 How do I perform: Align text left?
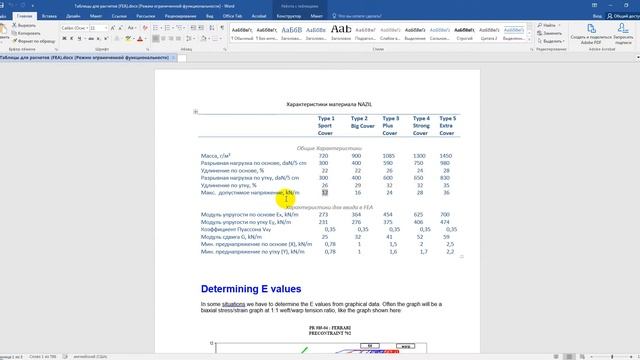coord(156,39)
